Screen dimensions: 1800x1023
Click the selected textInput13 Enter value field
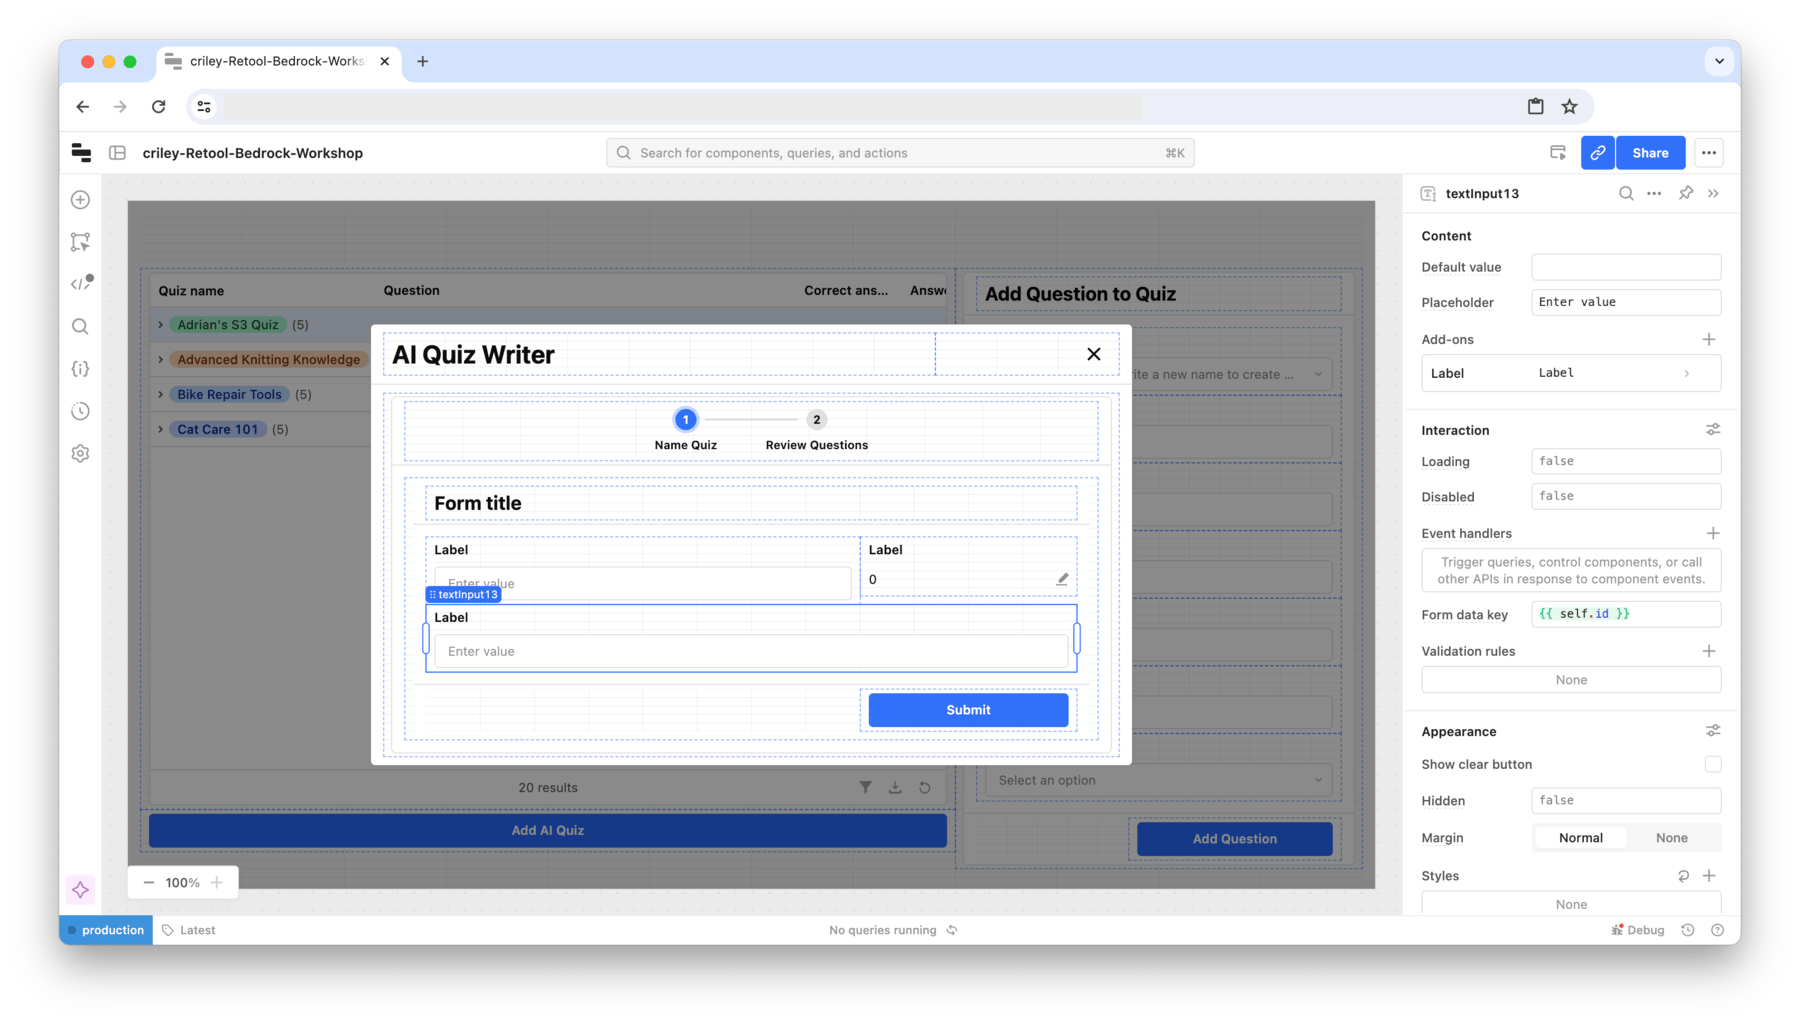click(x=751, y=651)
